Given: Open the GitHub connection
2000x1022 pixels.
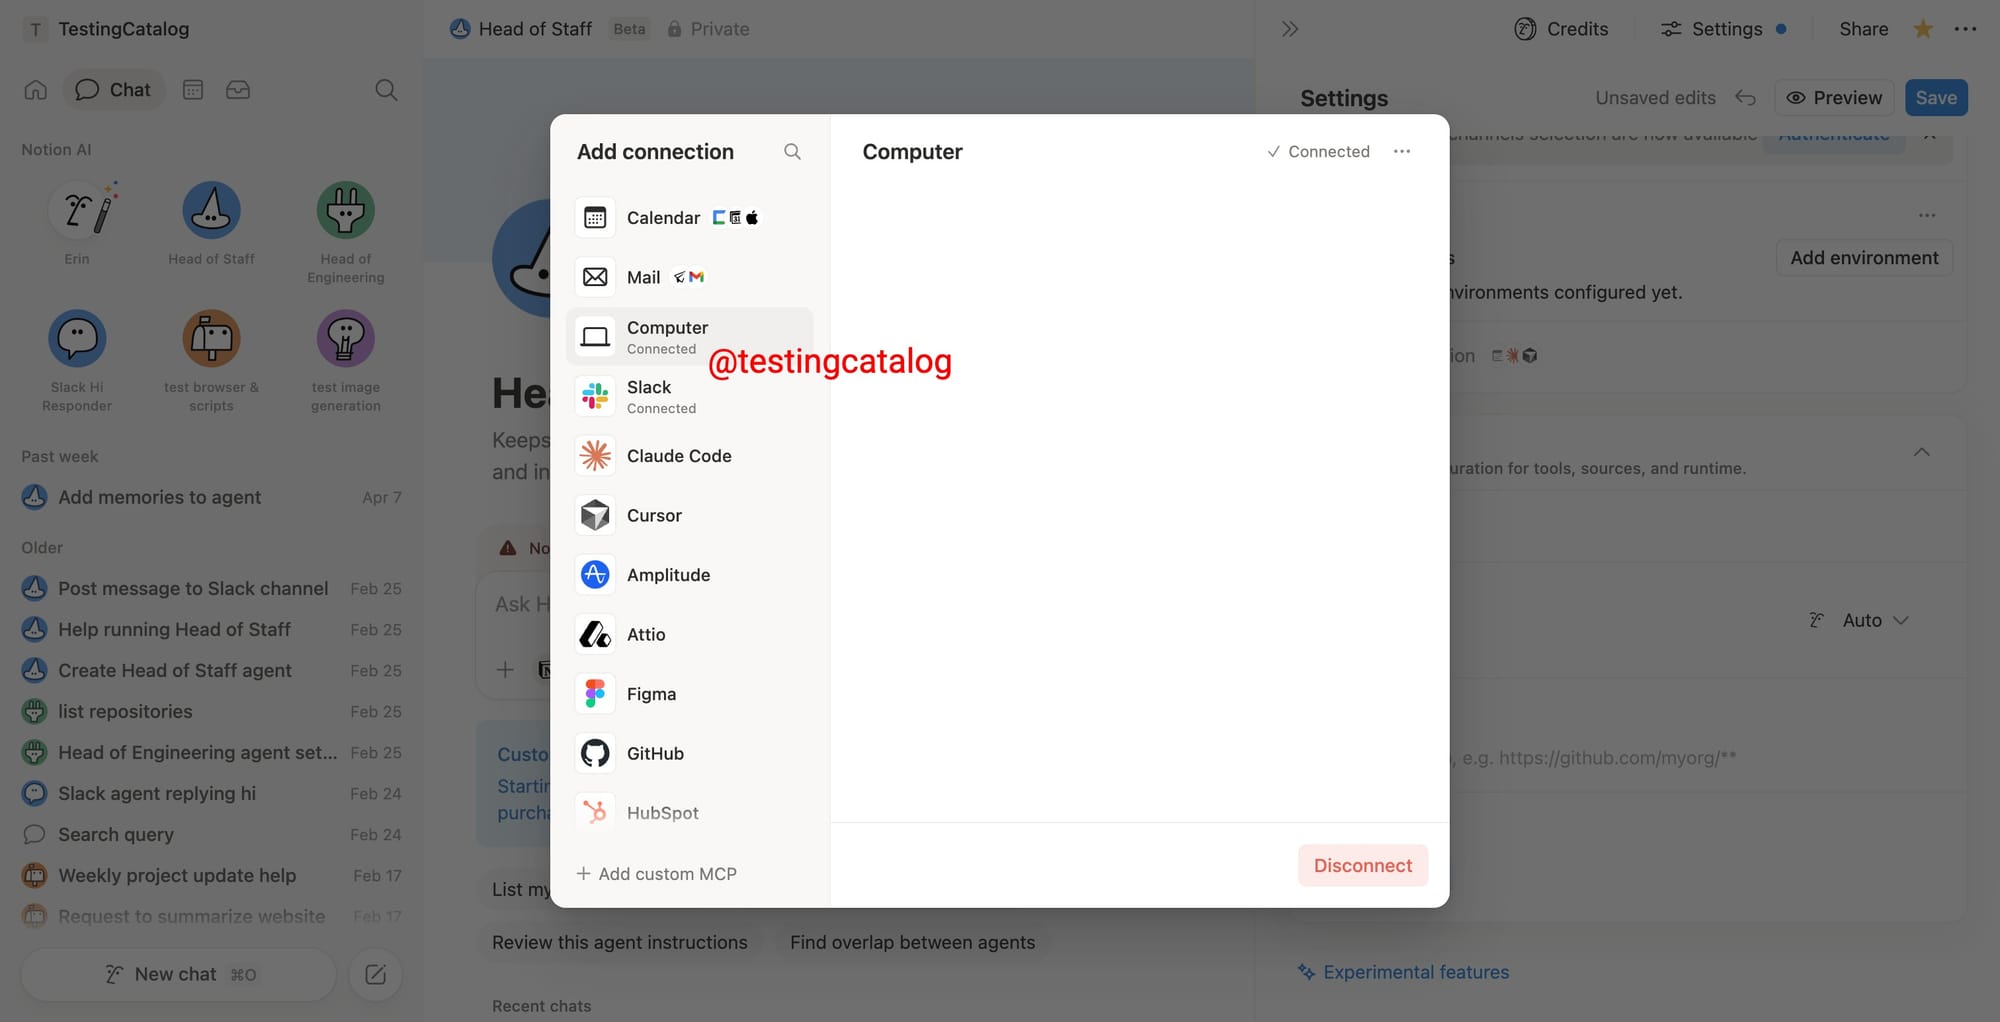Looking at the screenshot, I should coord(690,753).
